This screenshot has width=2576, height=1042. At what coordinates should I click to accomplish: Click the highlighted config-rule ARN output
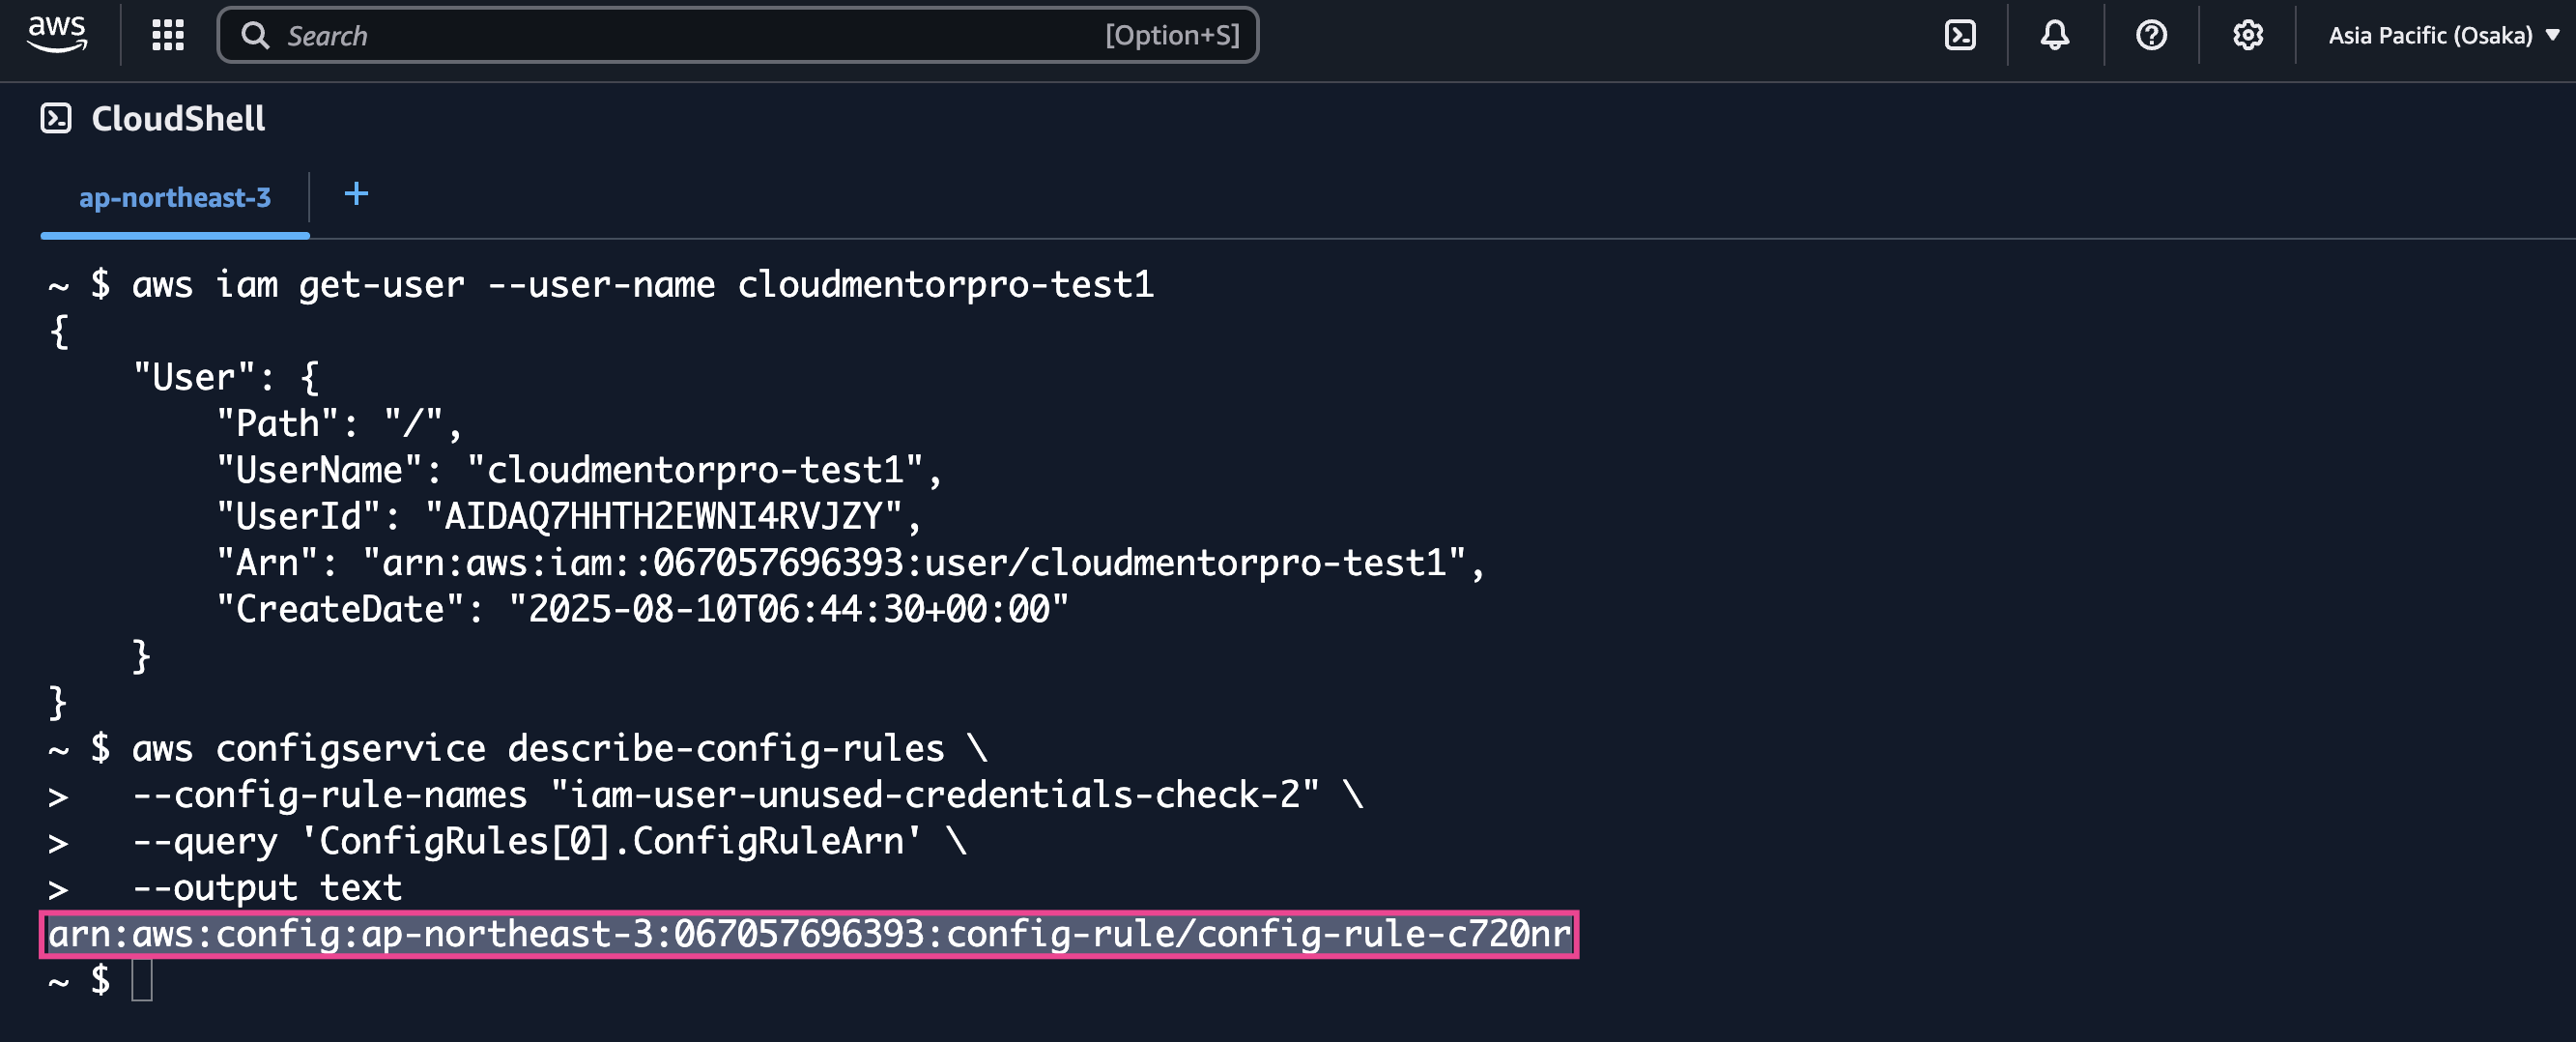[808, 934]
